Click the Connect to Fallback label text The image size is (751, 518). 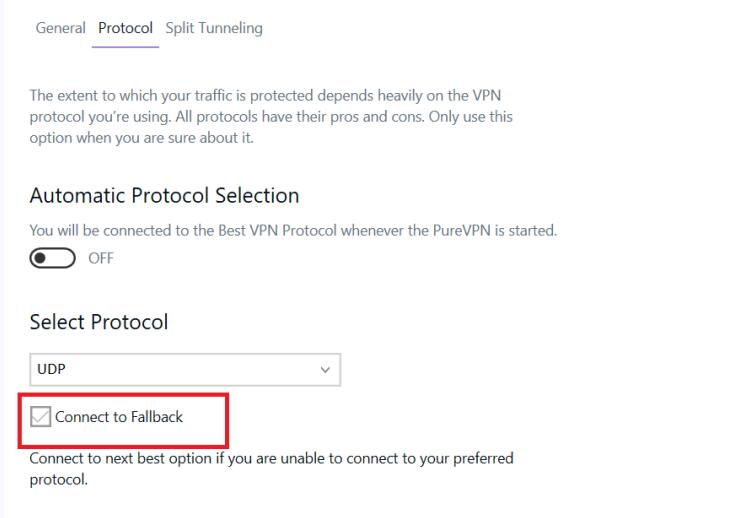119,417
